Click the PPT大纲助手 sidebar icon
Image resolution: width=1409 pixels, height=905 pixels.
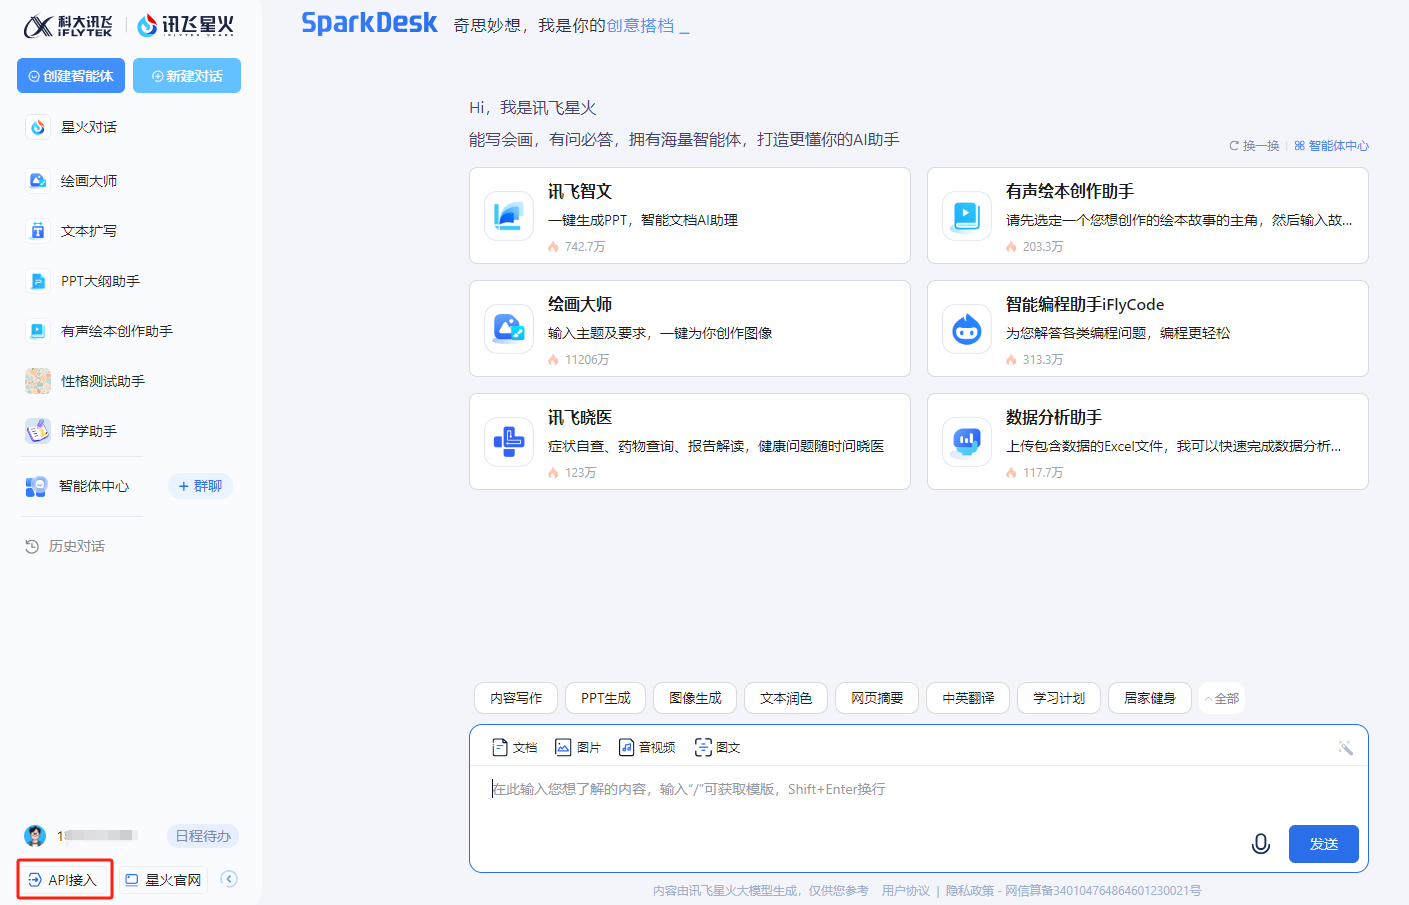coord(37,281)
